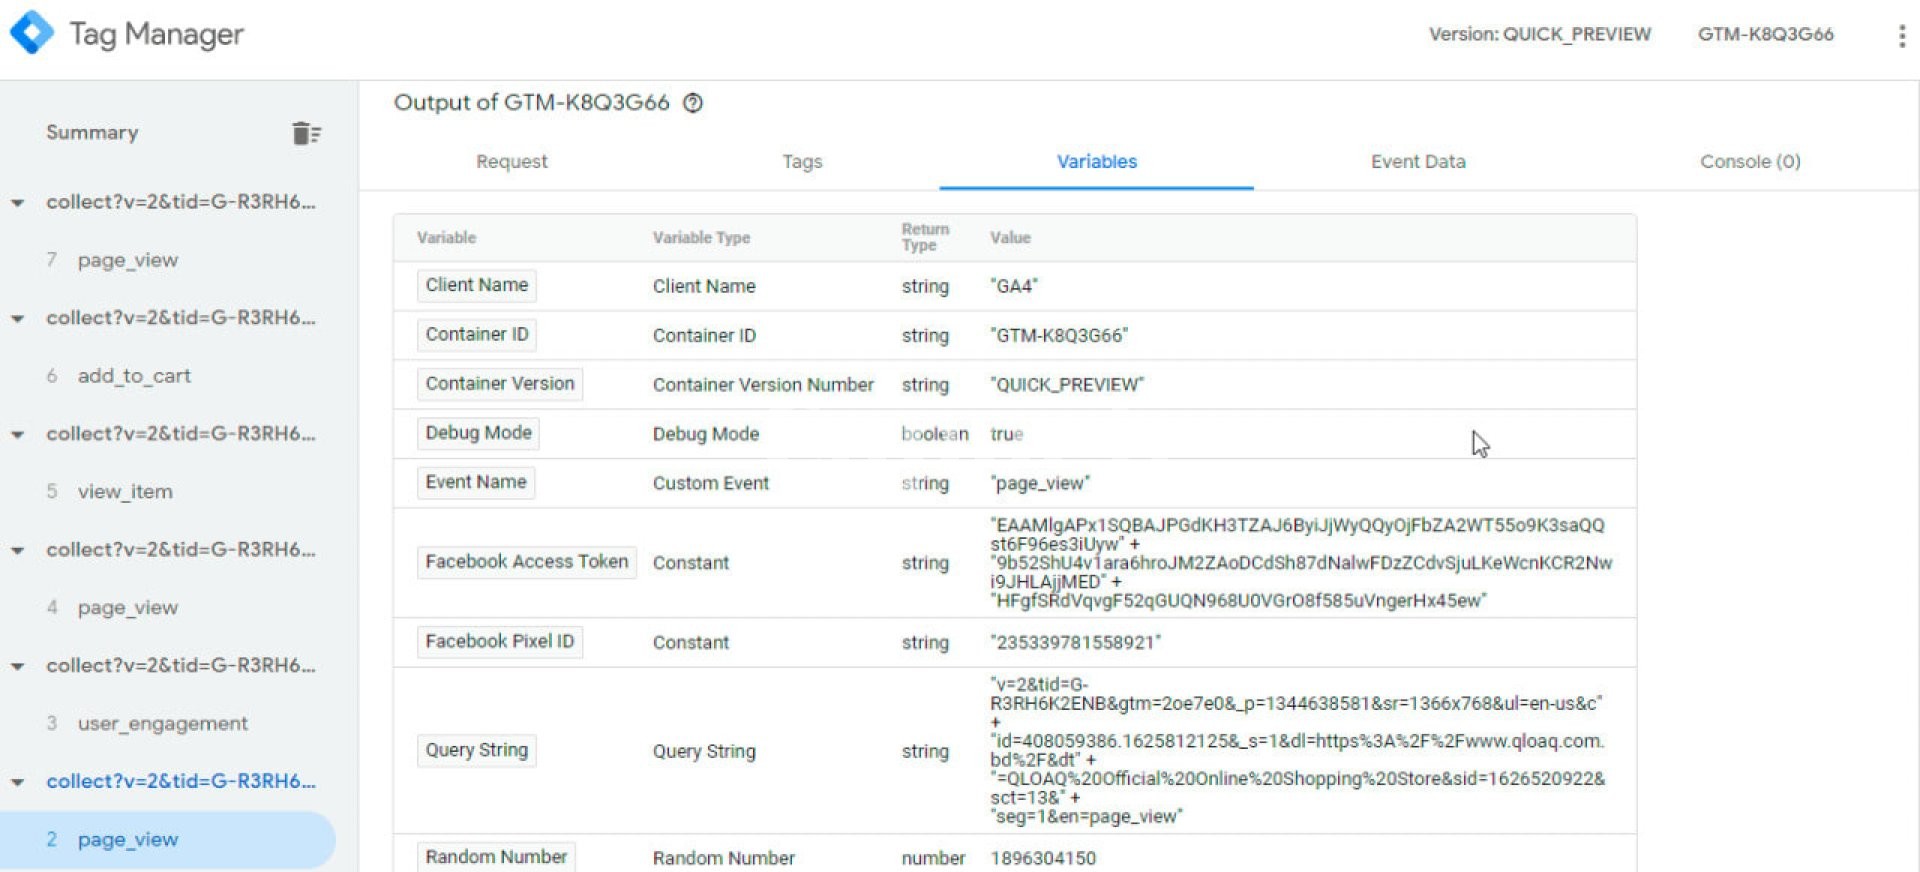Screen dimensions: 1920x872
Task: Clear the summary event list with the delete icon
Action: pos(306,133)
